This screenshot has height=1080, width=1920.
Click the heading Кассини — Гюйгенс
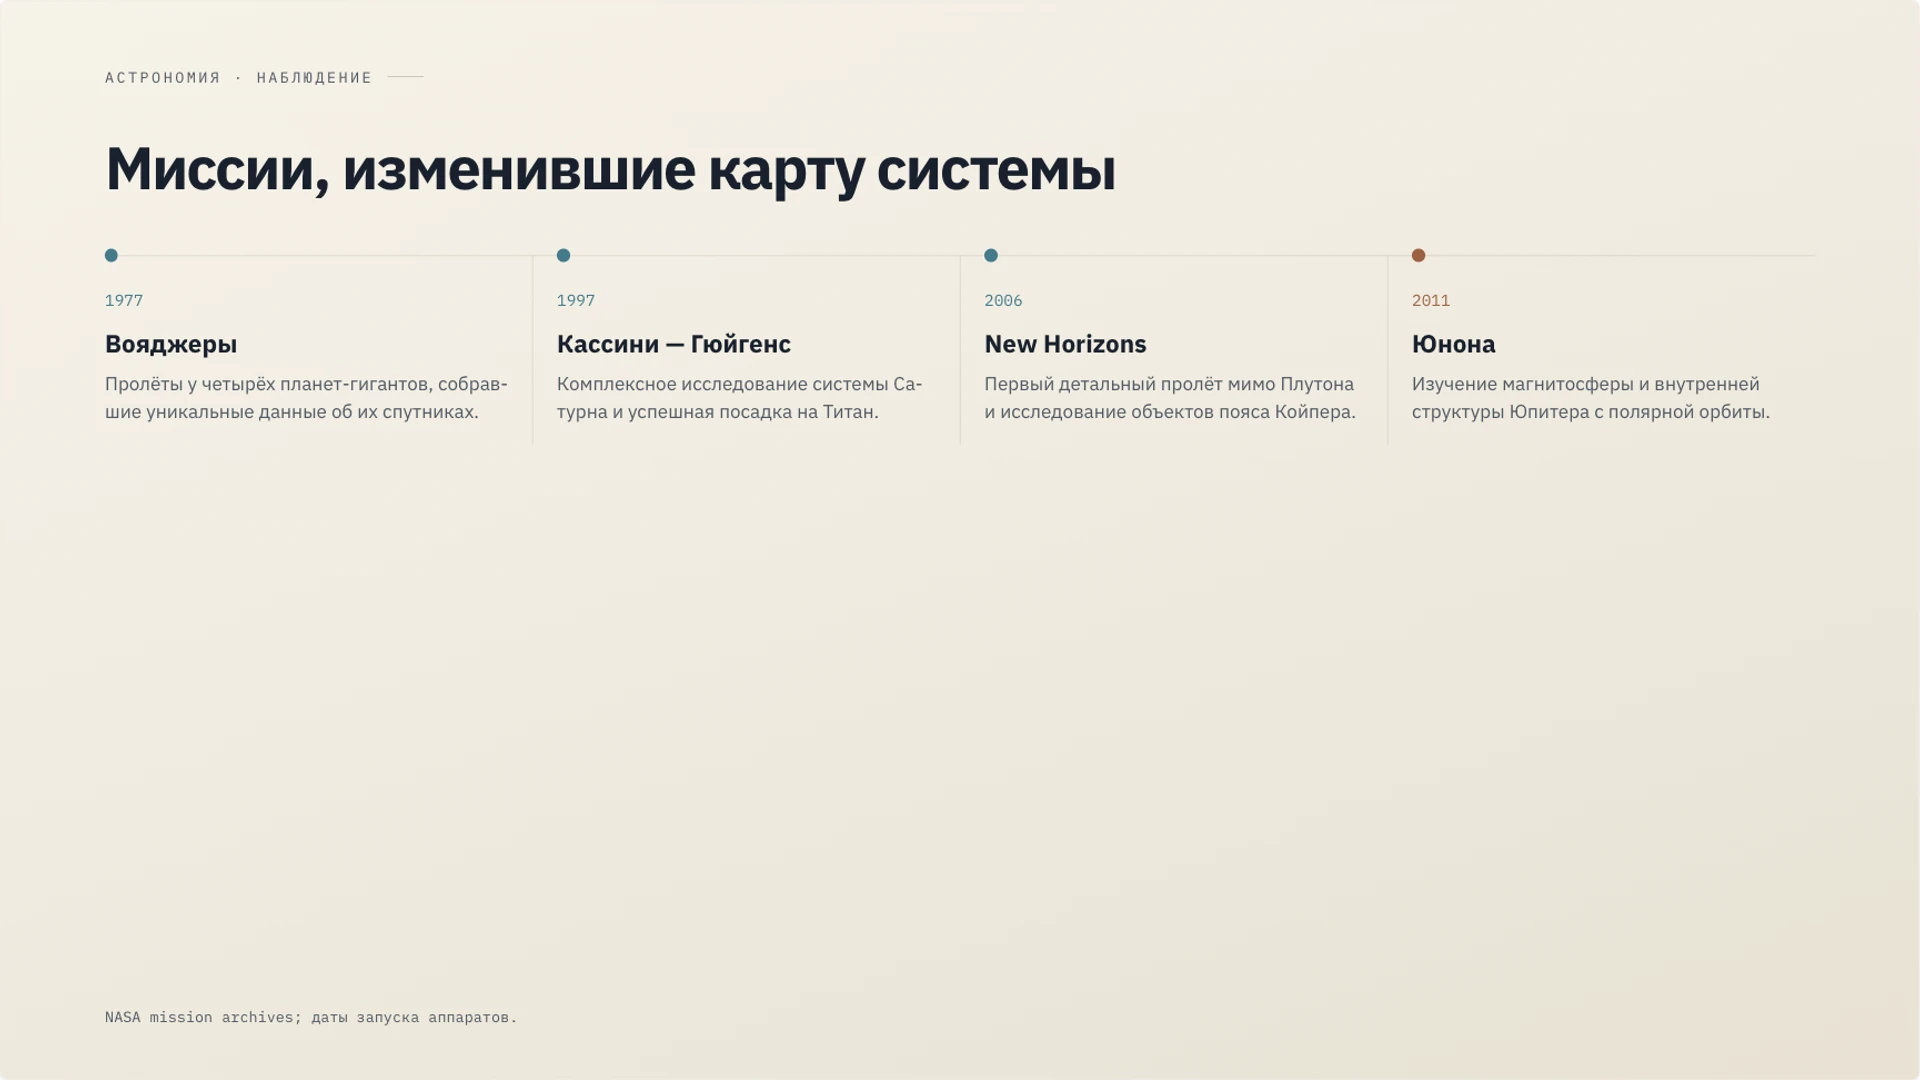(x=674, y=344)
